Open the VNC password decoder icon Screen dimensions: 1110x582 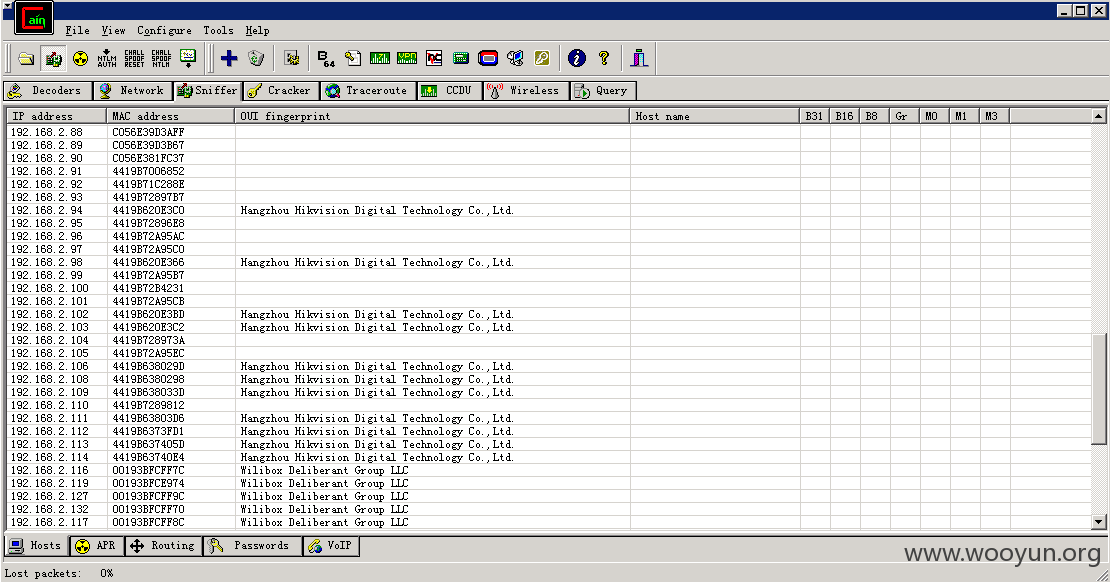coord(434,58)
